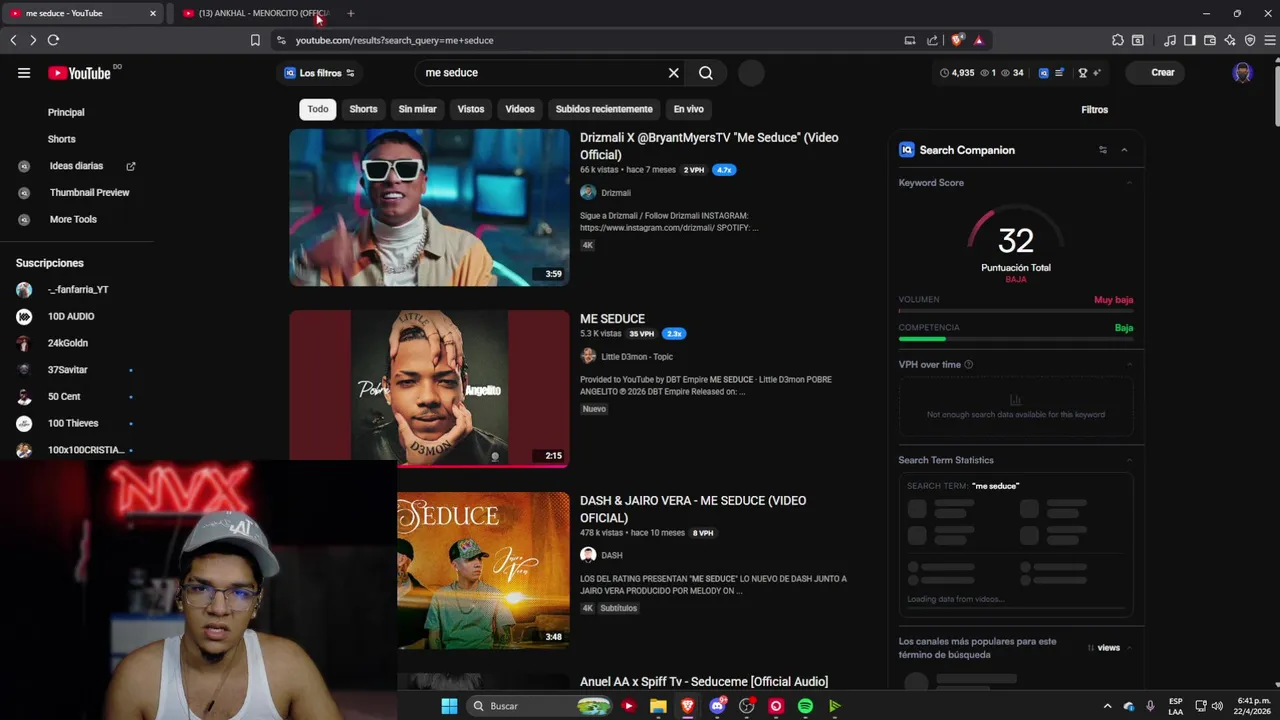Image resolution: width=1280 pixels, height=720 pixels.
Task: Open Little D3mon - Topic channel link
Action: point(637,357)
